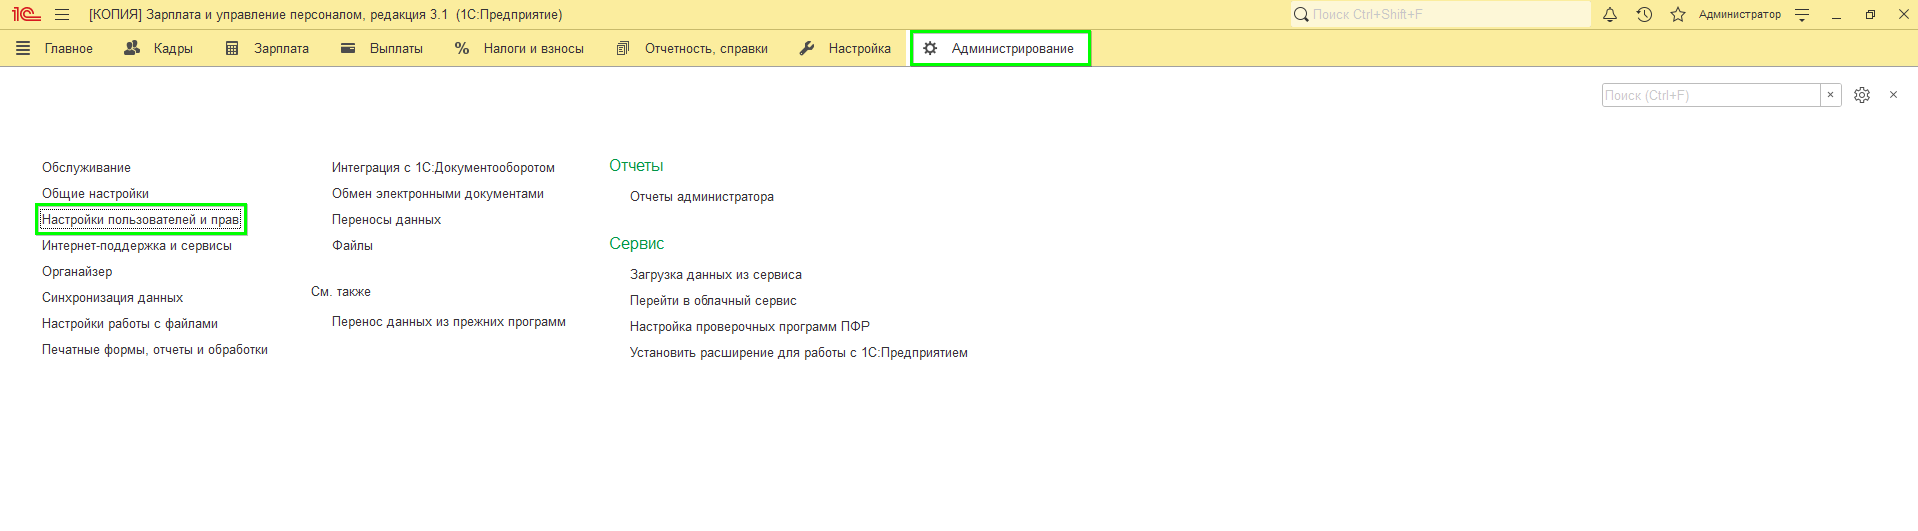The width and height of the screenshot is (1918, 531).
Task: Clear the section search field with x button
Action: click(1831, 95)
